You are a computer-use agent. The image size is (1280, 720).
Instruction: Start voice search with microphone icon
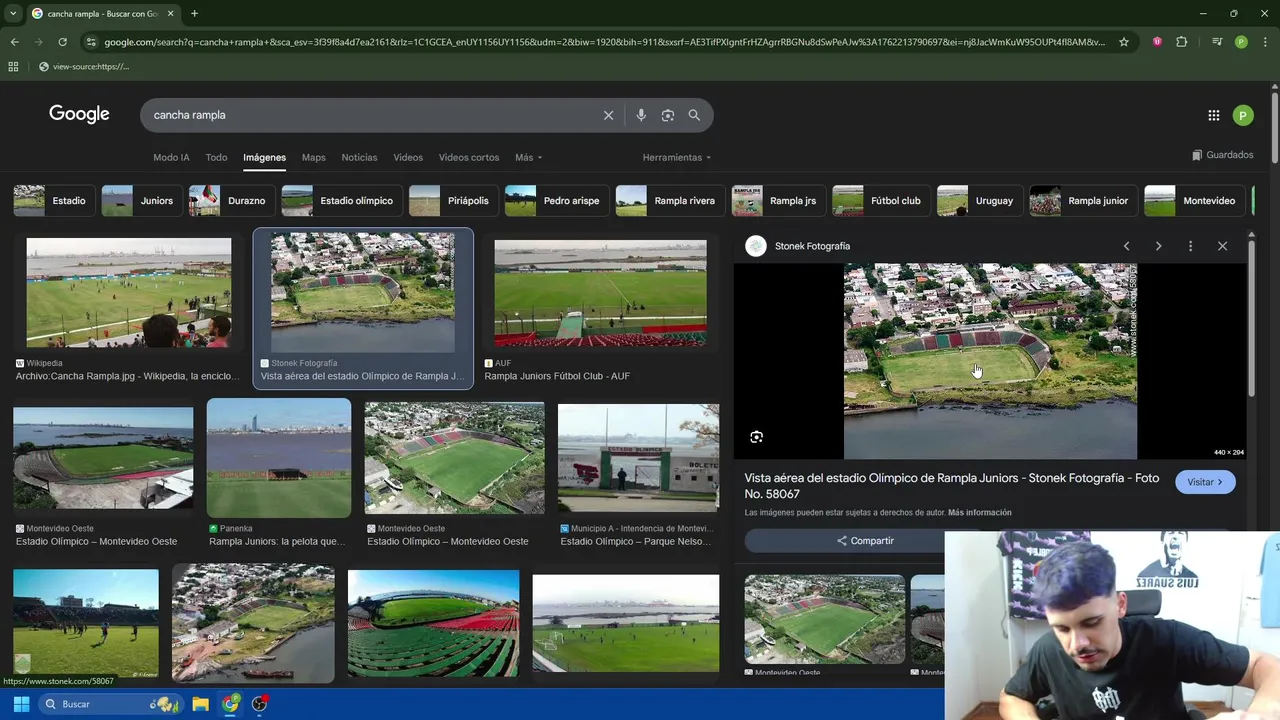[641, 115]
